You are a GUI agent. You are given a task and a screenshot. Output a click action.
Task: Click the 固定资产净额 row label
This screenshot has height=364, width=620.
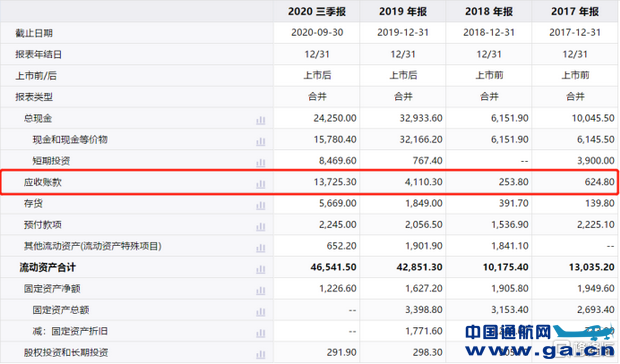52,289
